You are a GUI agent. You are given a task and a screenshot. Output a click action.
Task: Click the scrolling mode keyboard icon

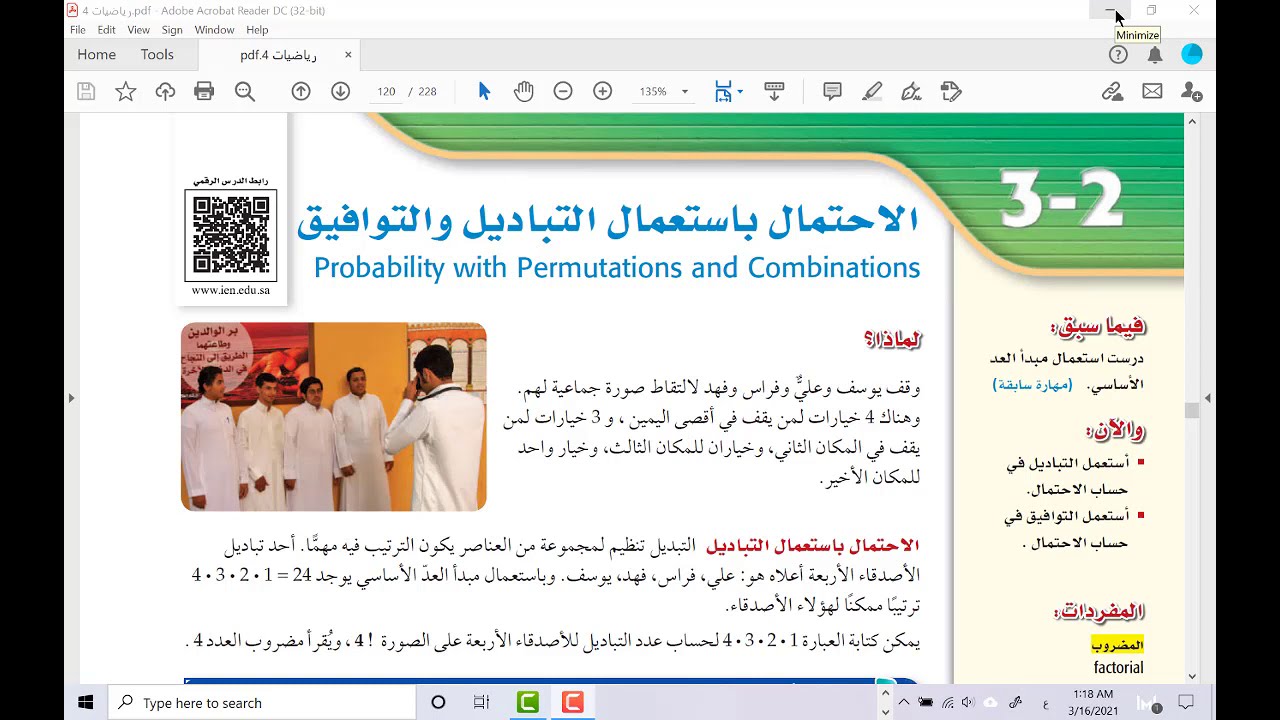pos(774,91)
